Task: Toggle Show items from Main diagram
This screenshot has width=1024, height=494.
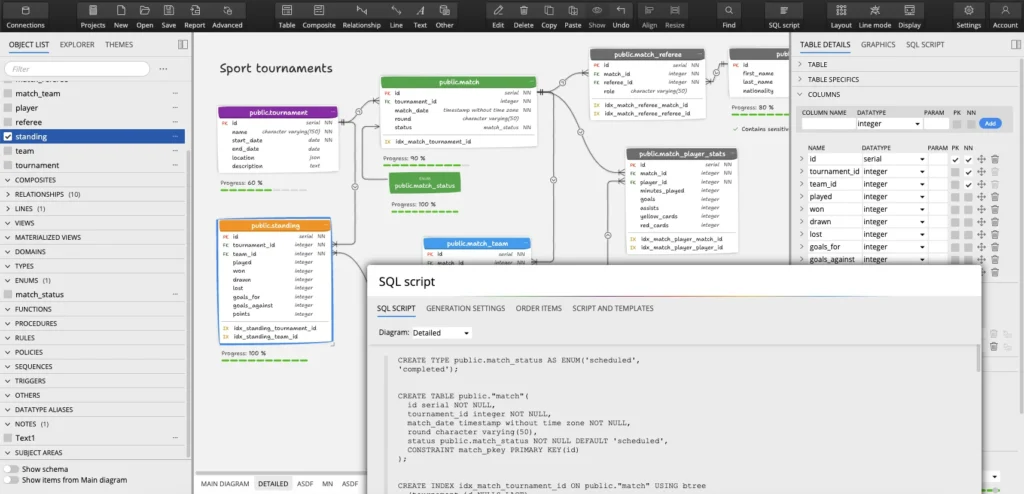Action: click(x=11, y=480)
